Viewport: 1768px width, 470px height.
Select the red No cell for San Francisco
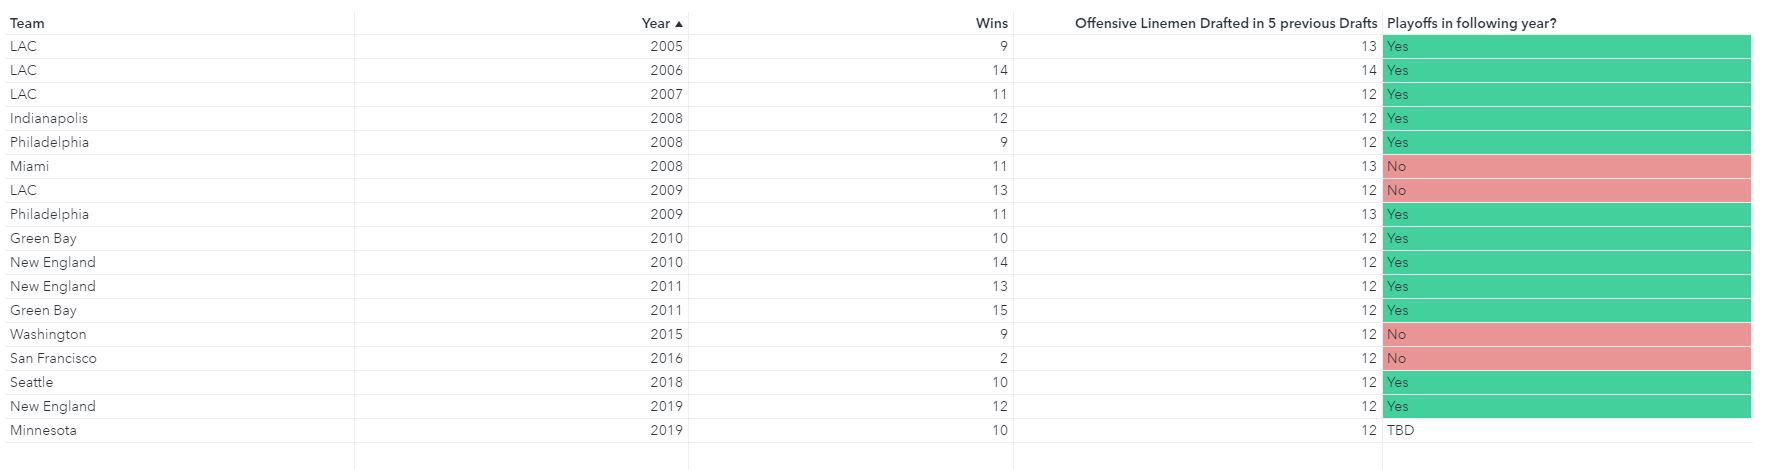(1566, 358)
